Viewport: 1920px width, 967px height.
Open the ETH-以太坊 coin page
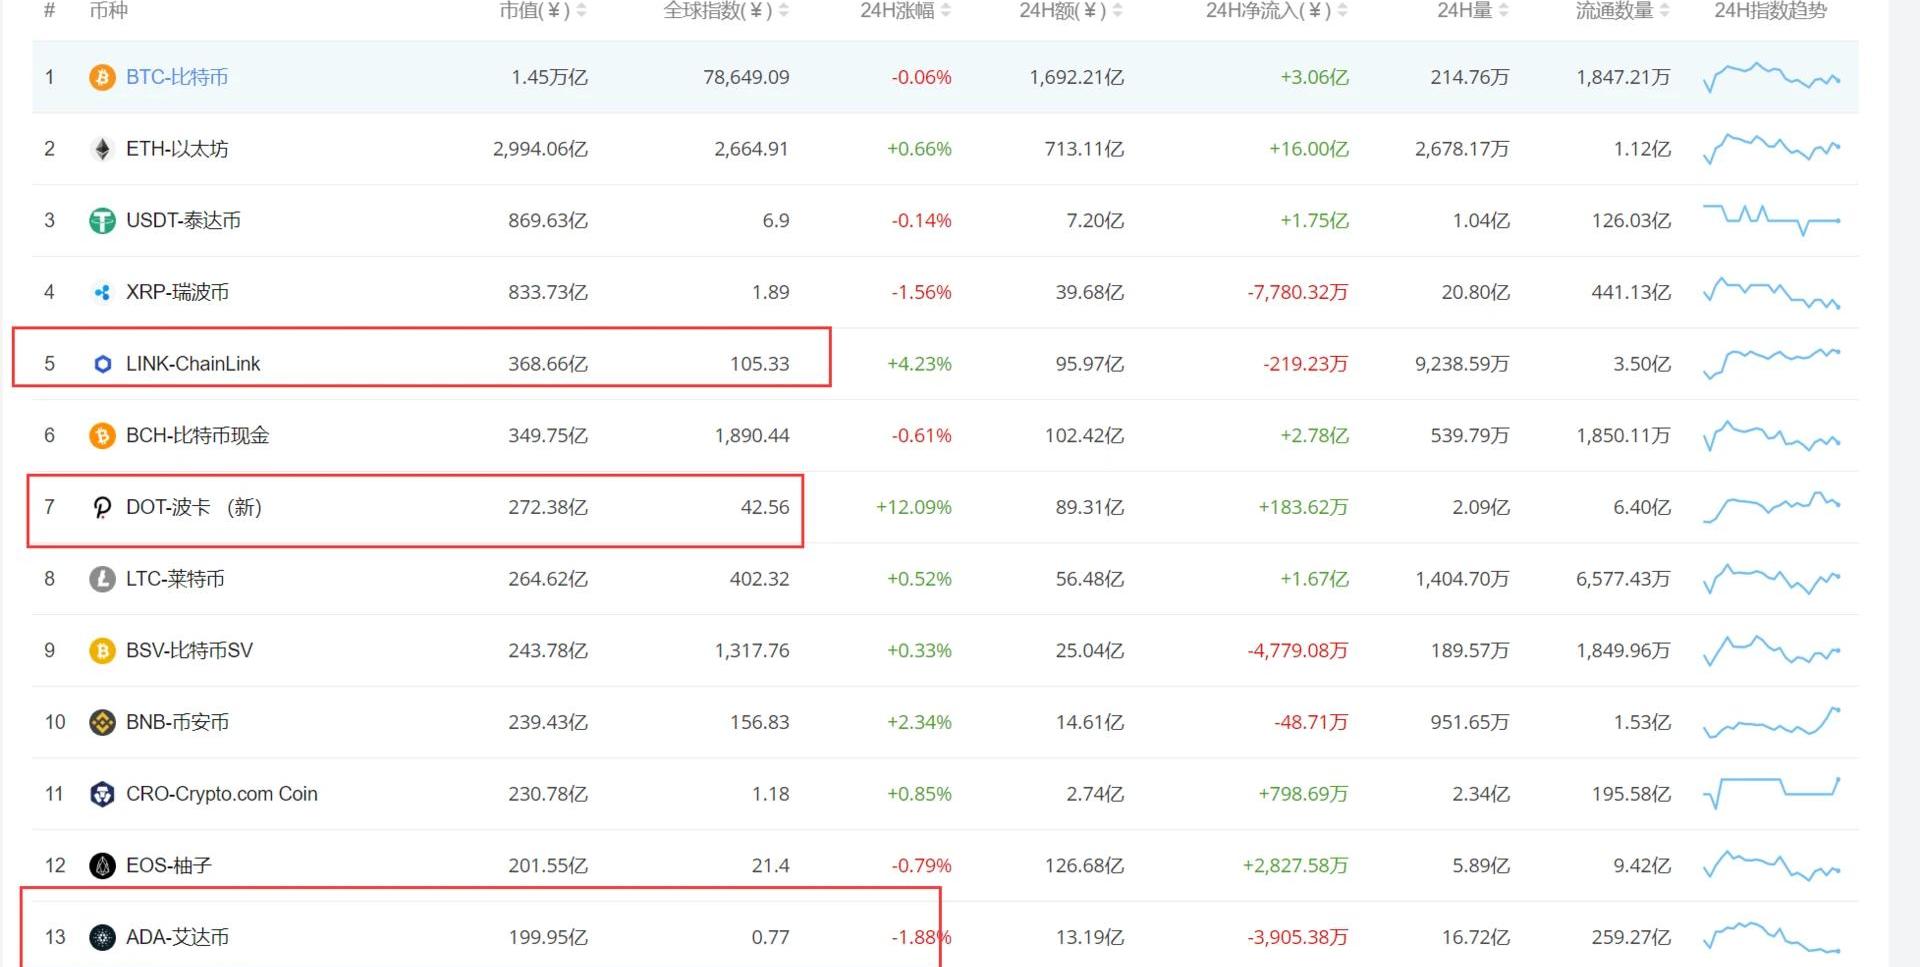177,149
